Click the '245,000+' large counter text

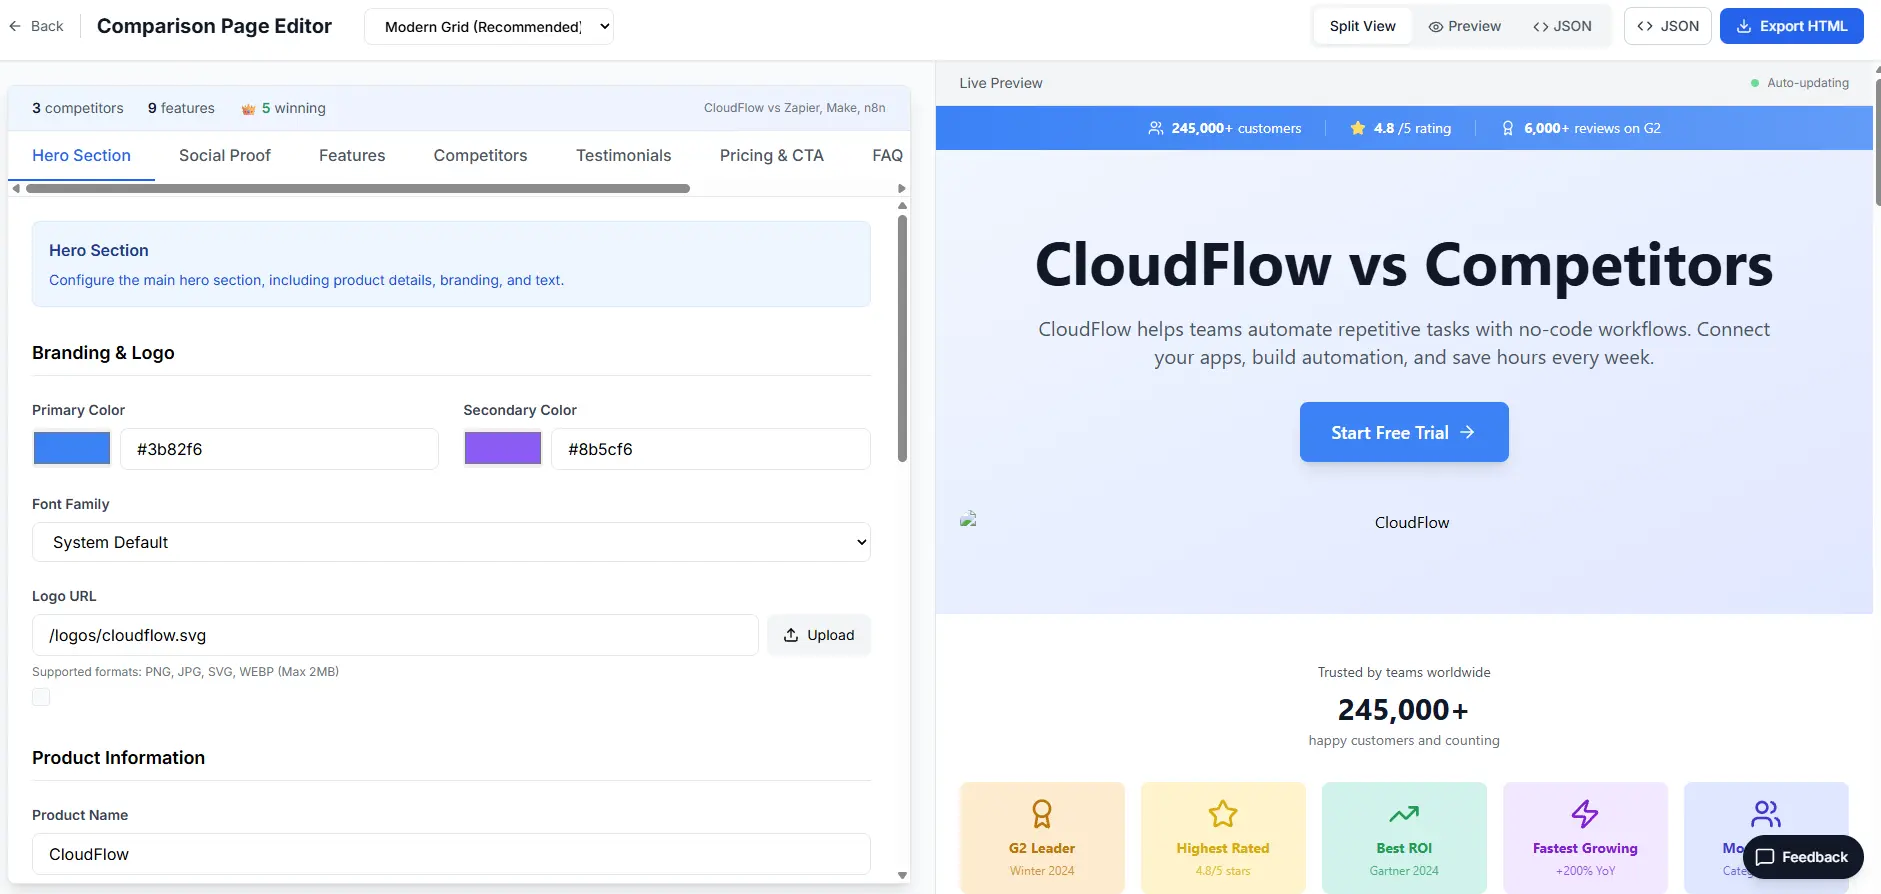(1404, 710)
